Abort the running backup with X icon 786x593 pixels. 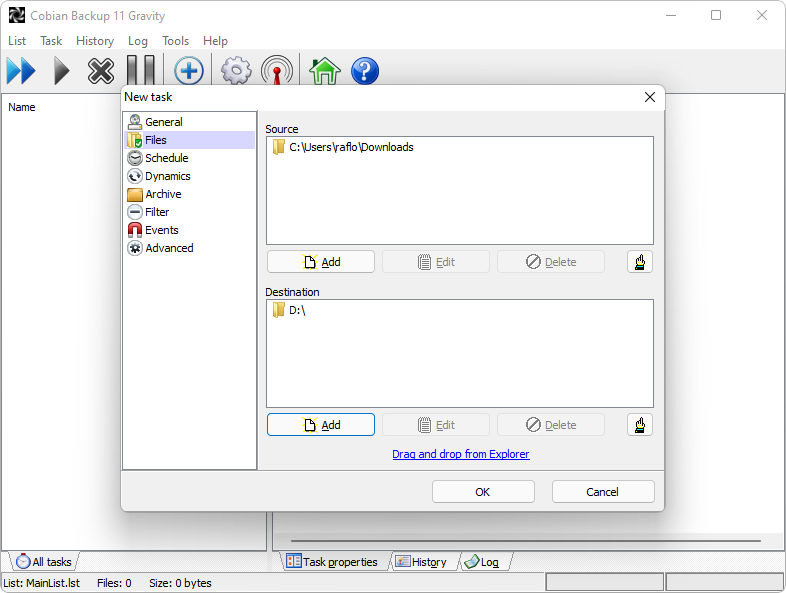(101, 71)
